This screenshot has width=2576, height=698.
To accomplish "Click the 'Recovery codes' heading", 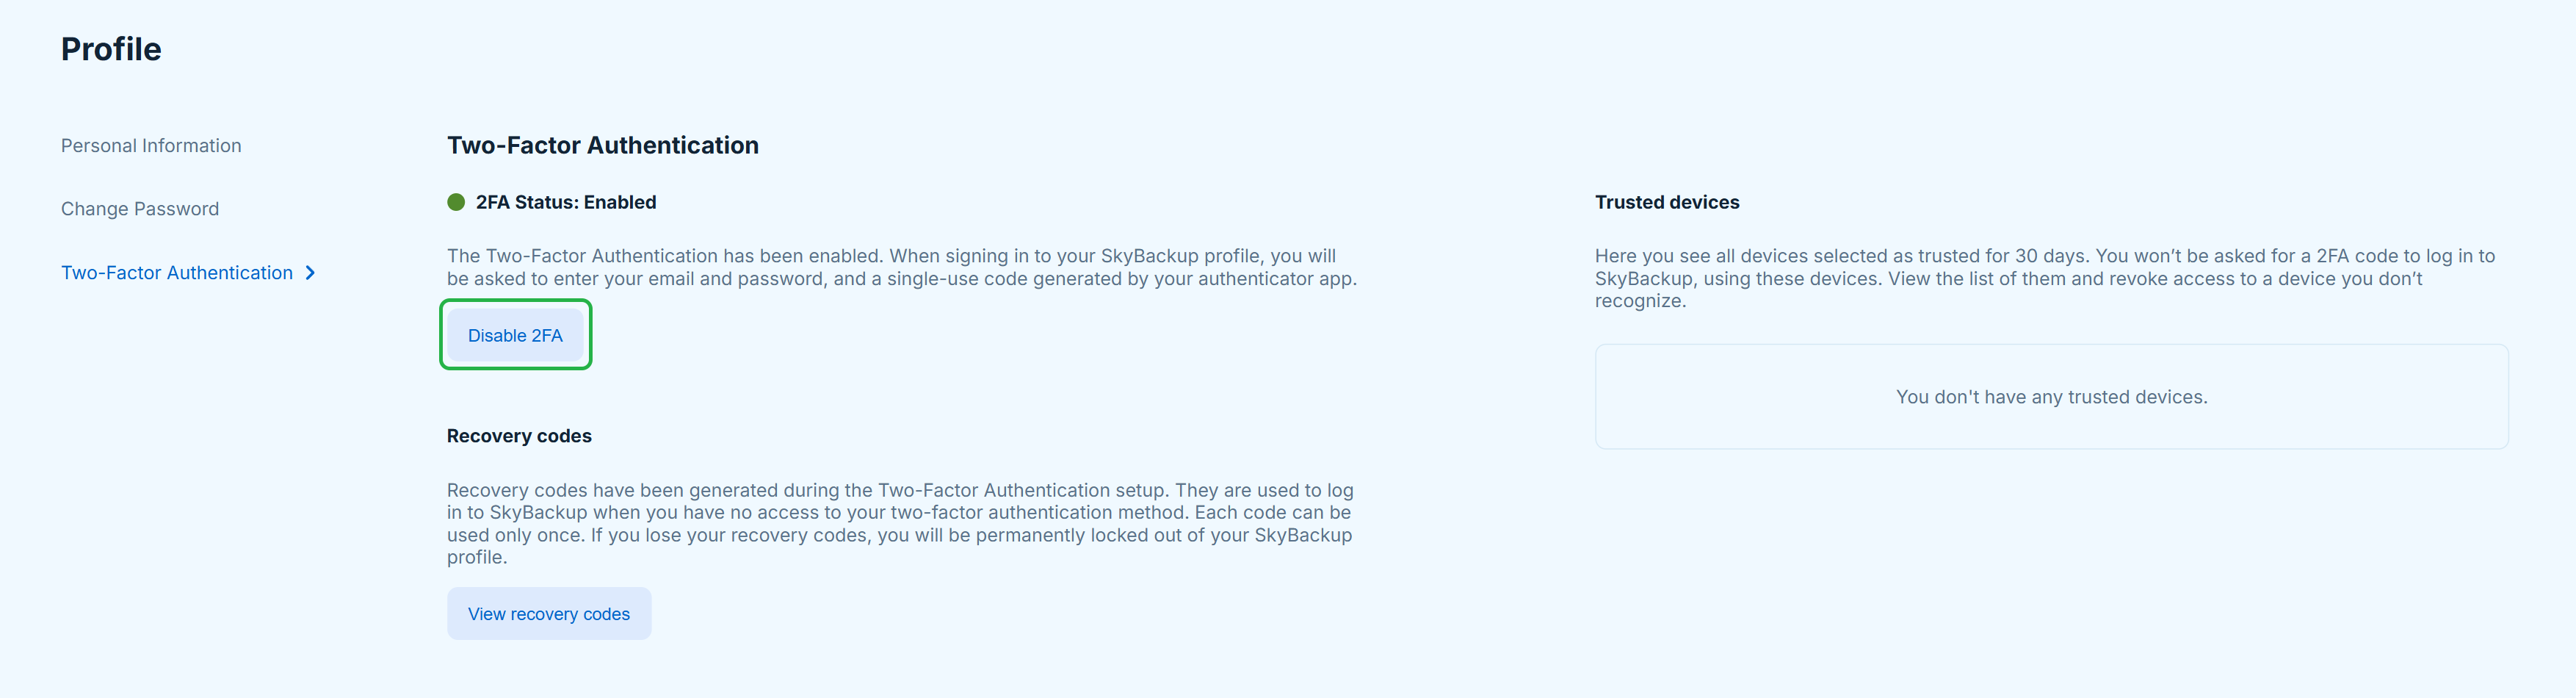I will point(519,436).
